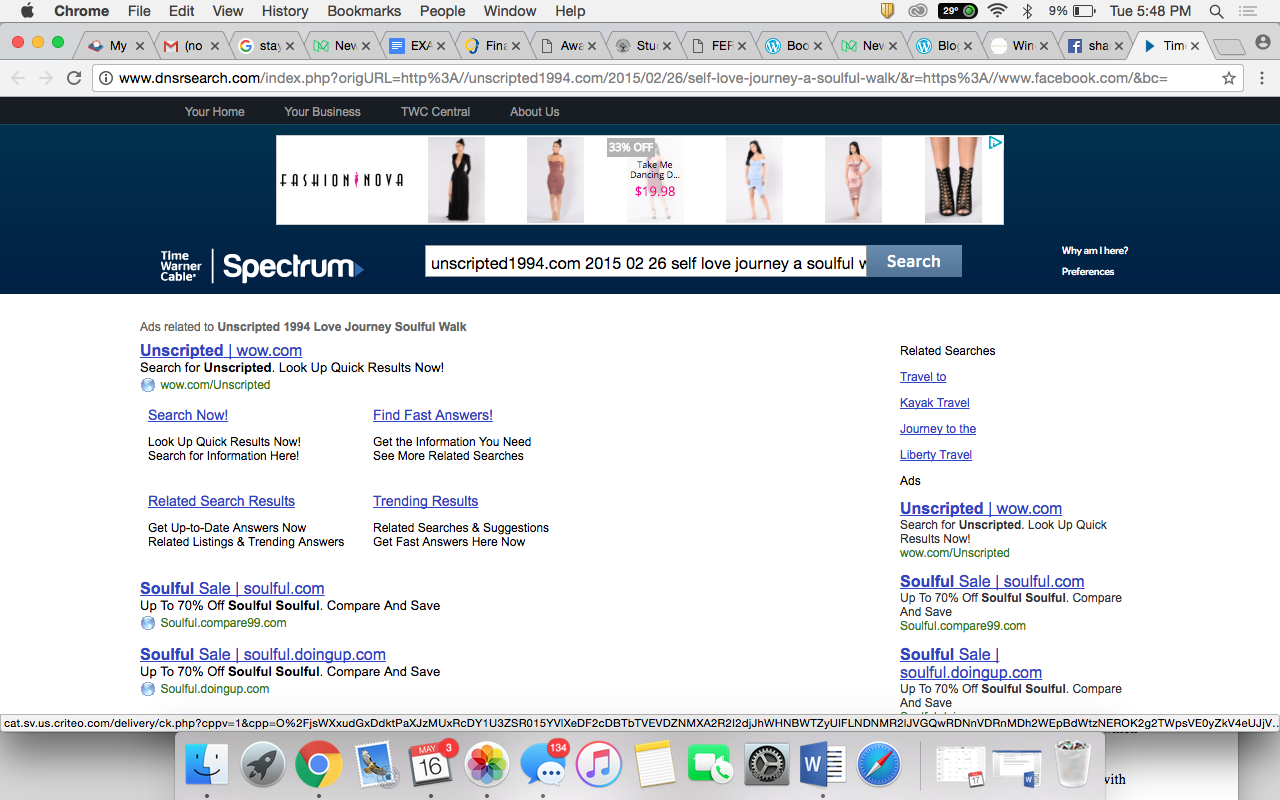This screenshot has height=800, width=1280.
Task: Click the Creative Cloud menu bar icon
Action: (917, 11)
